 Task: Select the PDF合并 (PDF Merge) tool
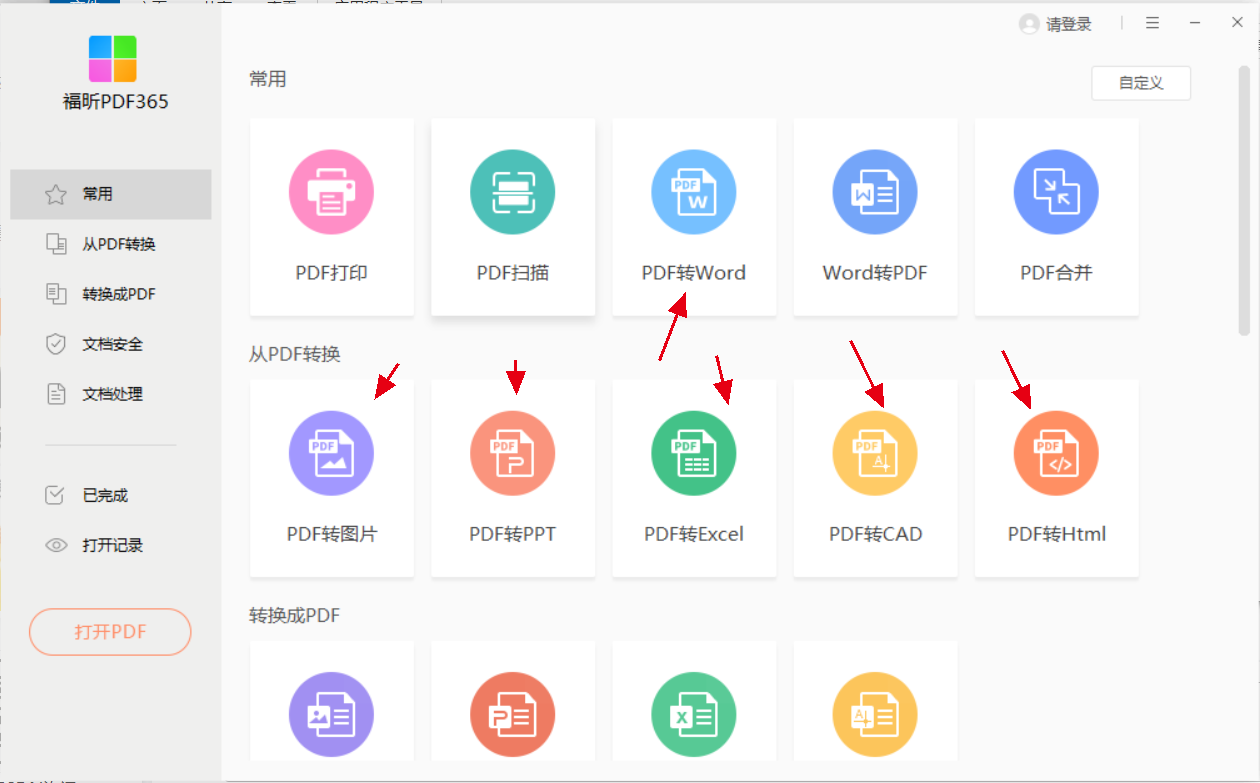1056,217
